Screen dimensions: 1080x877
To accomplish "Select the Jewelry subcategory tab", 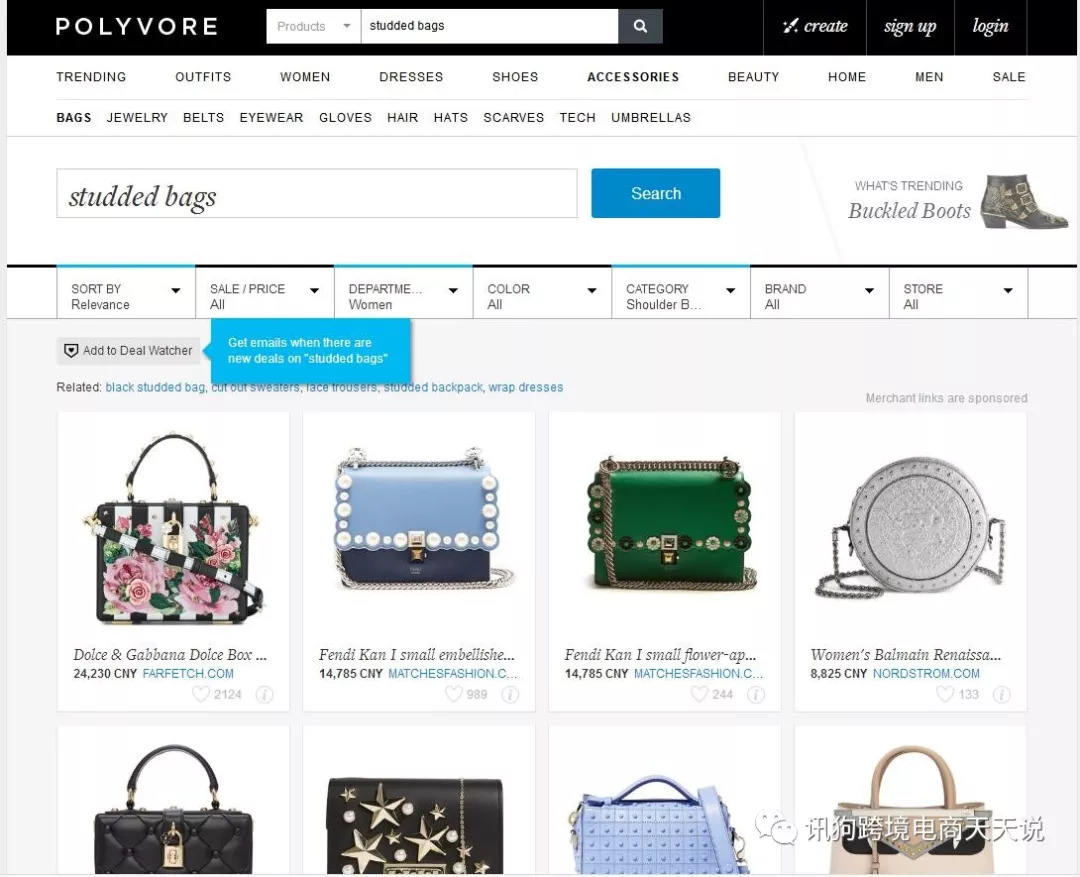I will pyautogui.click(x=137, y=118).
